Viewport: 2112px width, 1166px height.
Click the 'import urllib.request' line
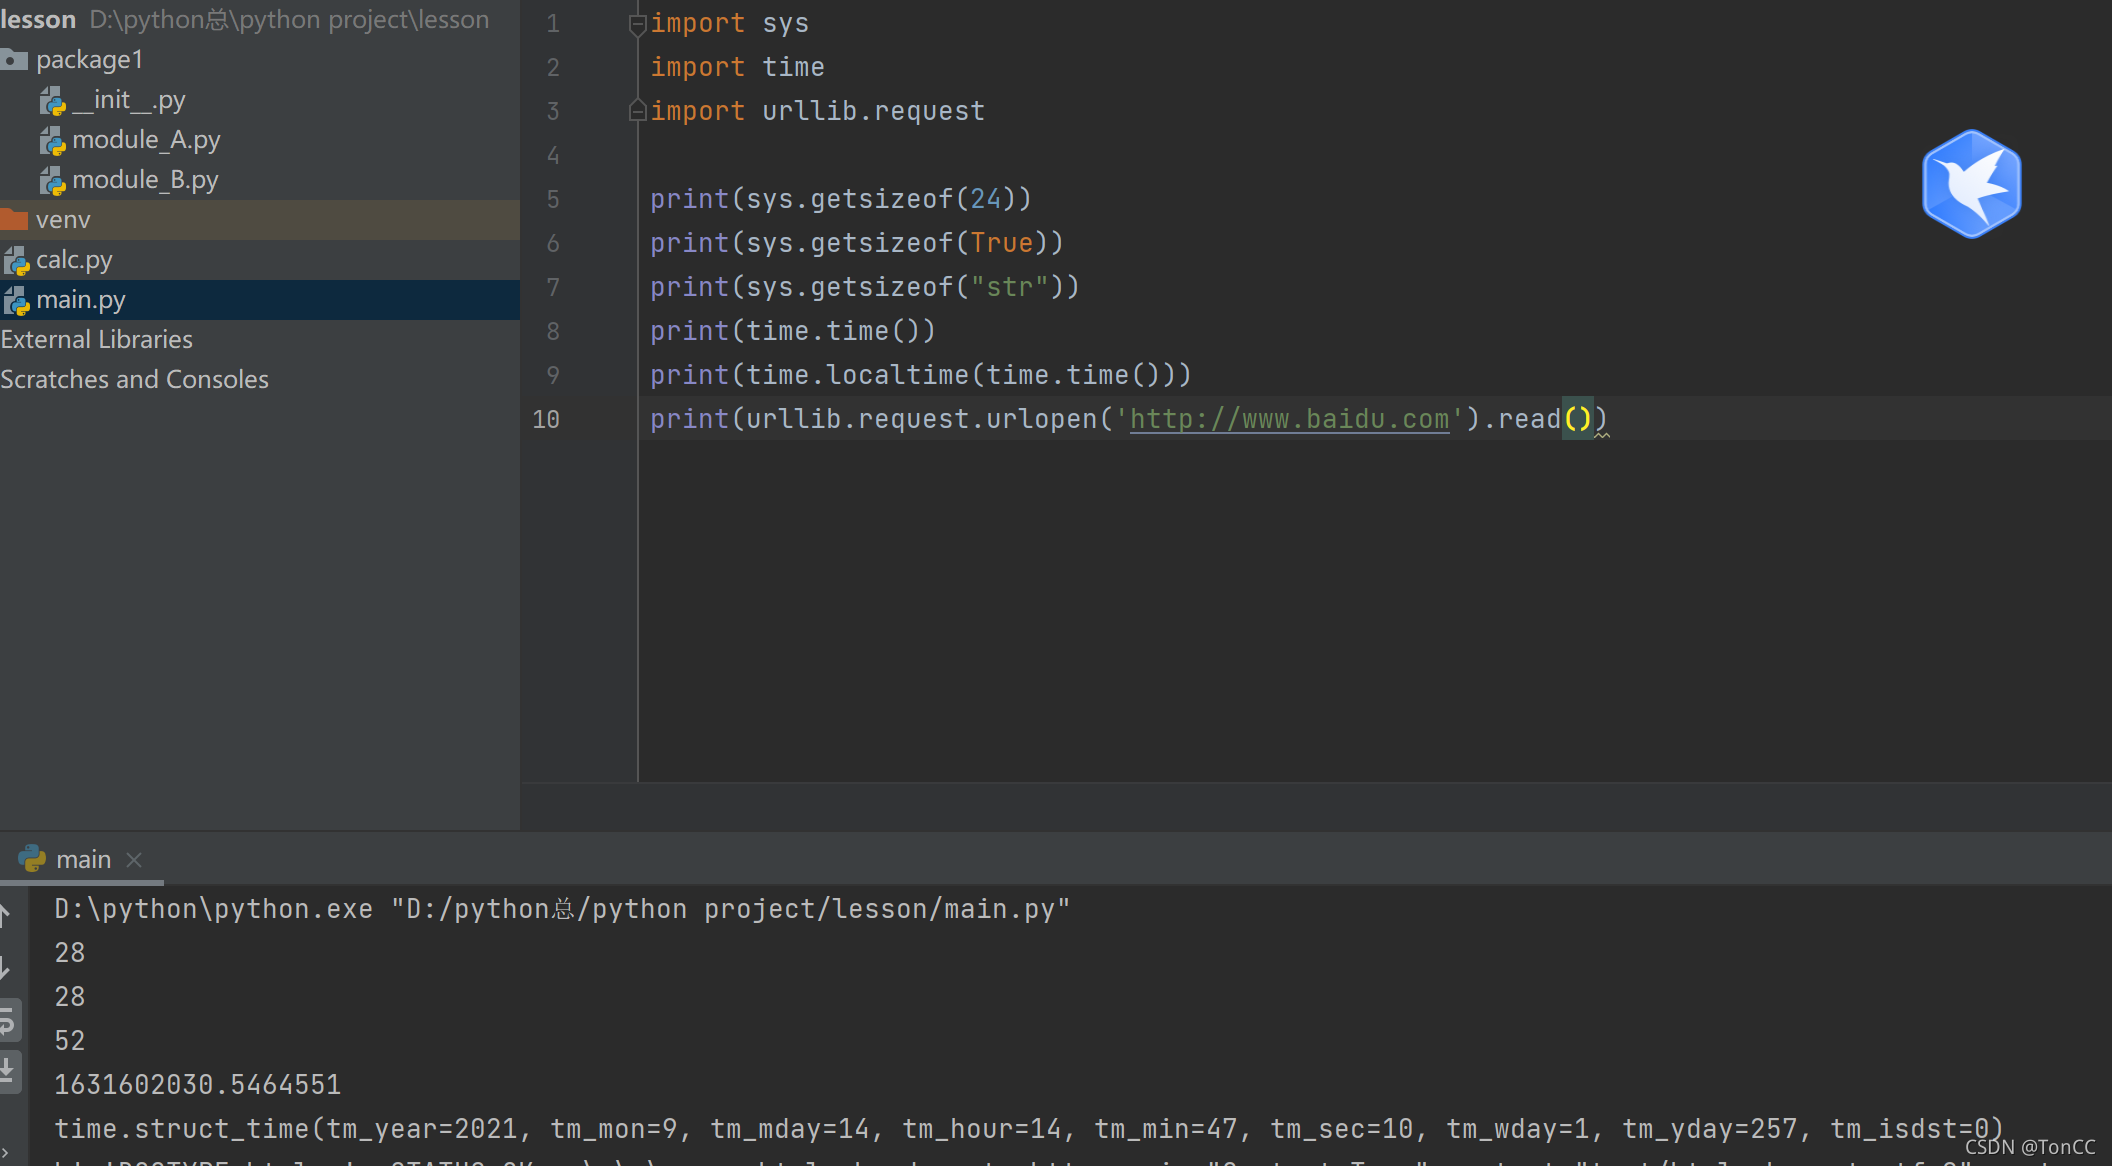click(817, 111)
